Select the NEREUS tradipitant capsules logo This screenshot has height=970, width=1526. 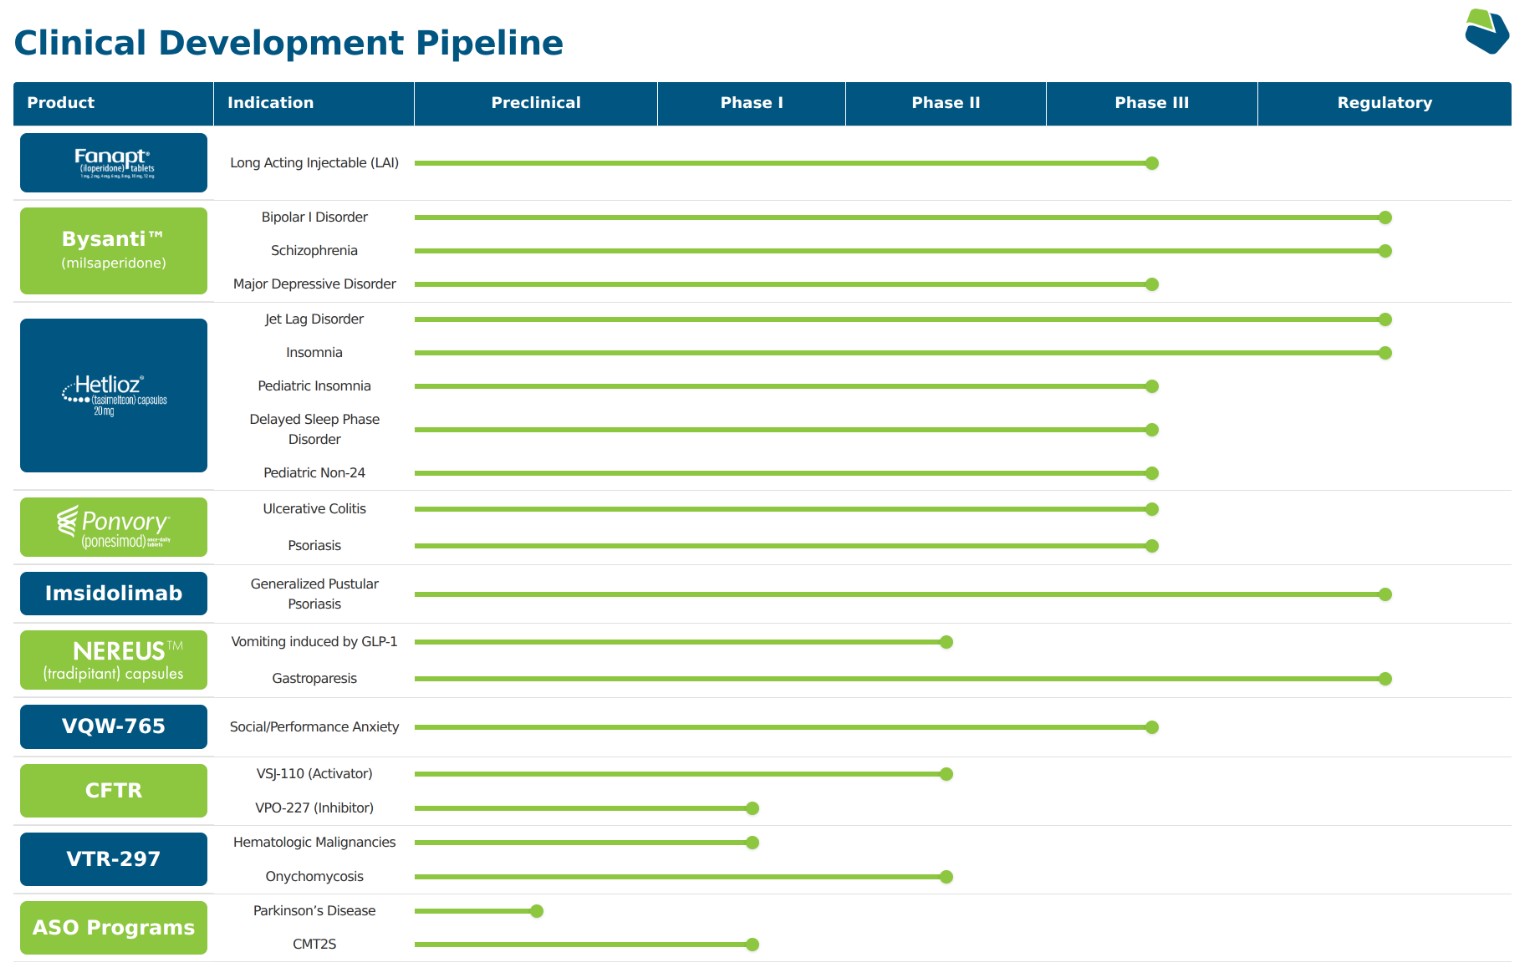tap(113, 660)
